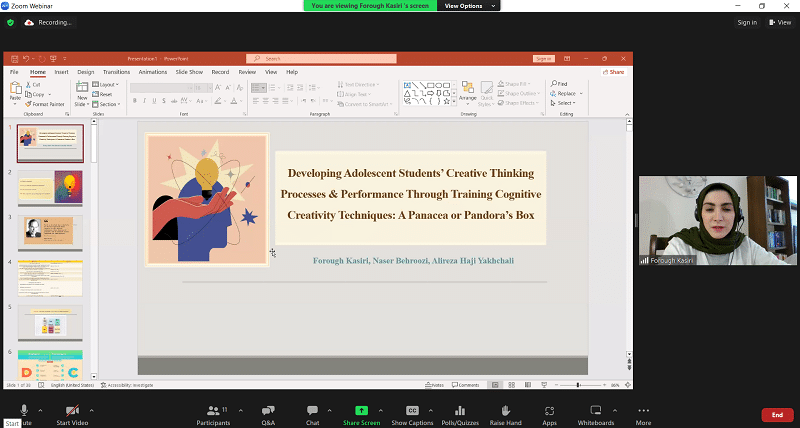
Task: Open the Chat panel
Action: (312, 411)
